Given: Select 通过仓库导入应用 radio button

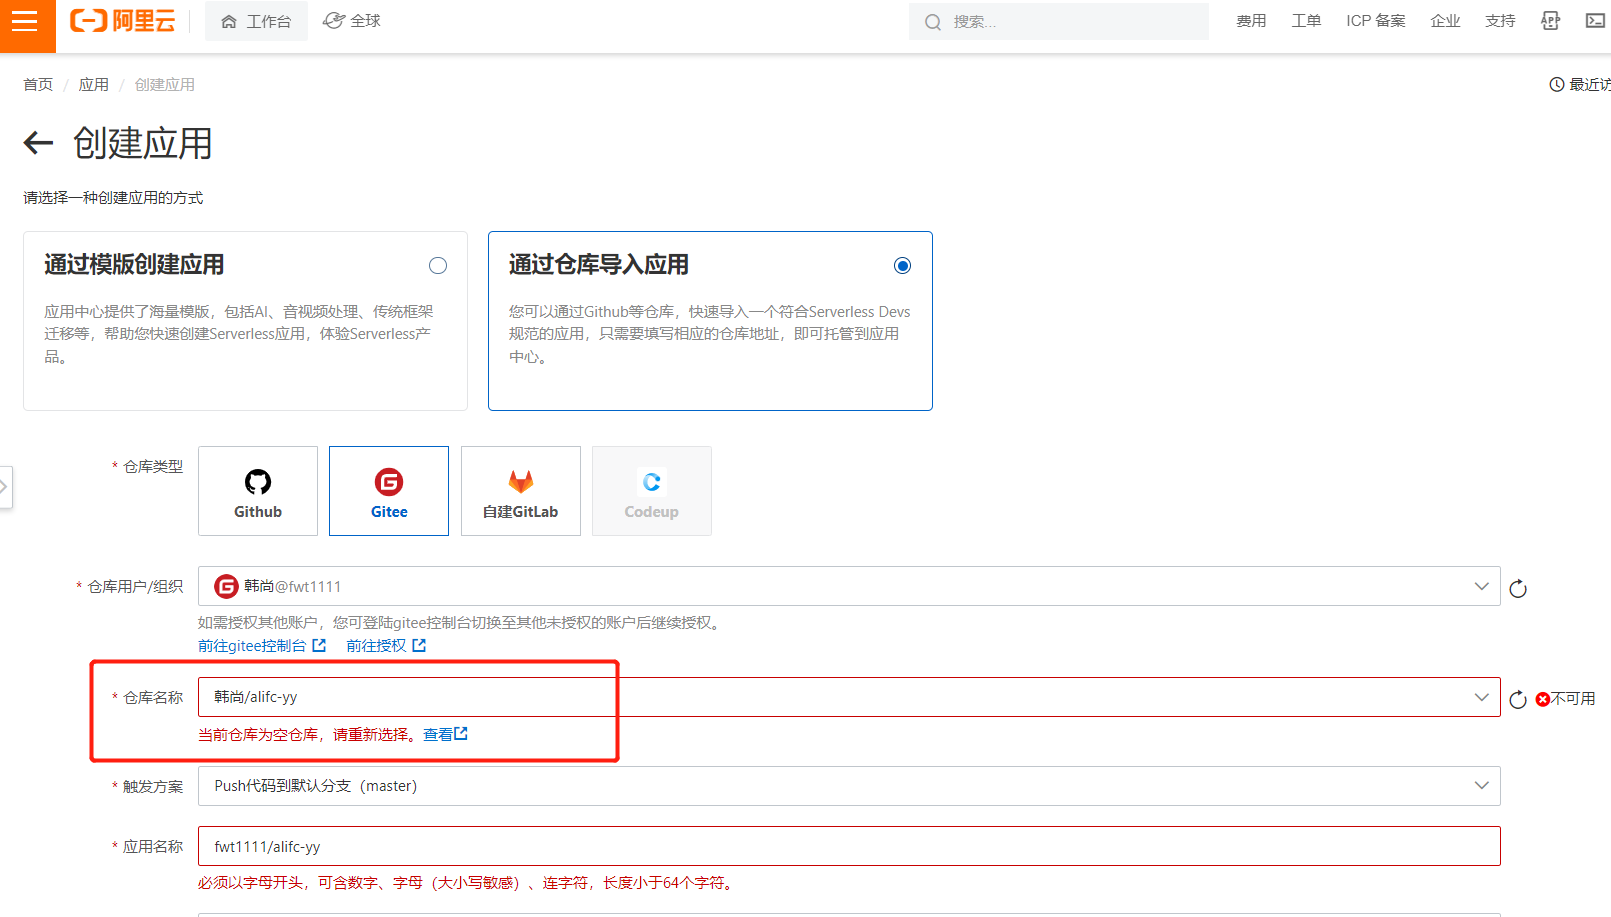Looking at the screenshot, I should coord(902,265).
